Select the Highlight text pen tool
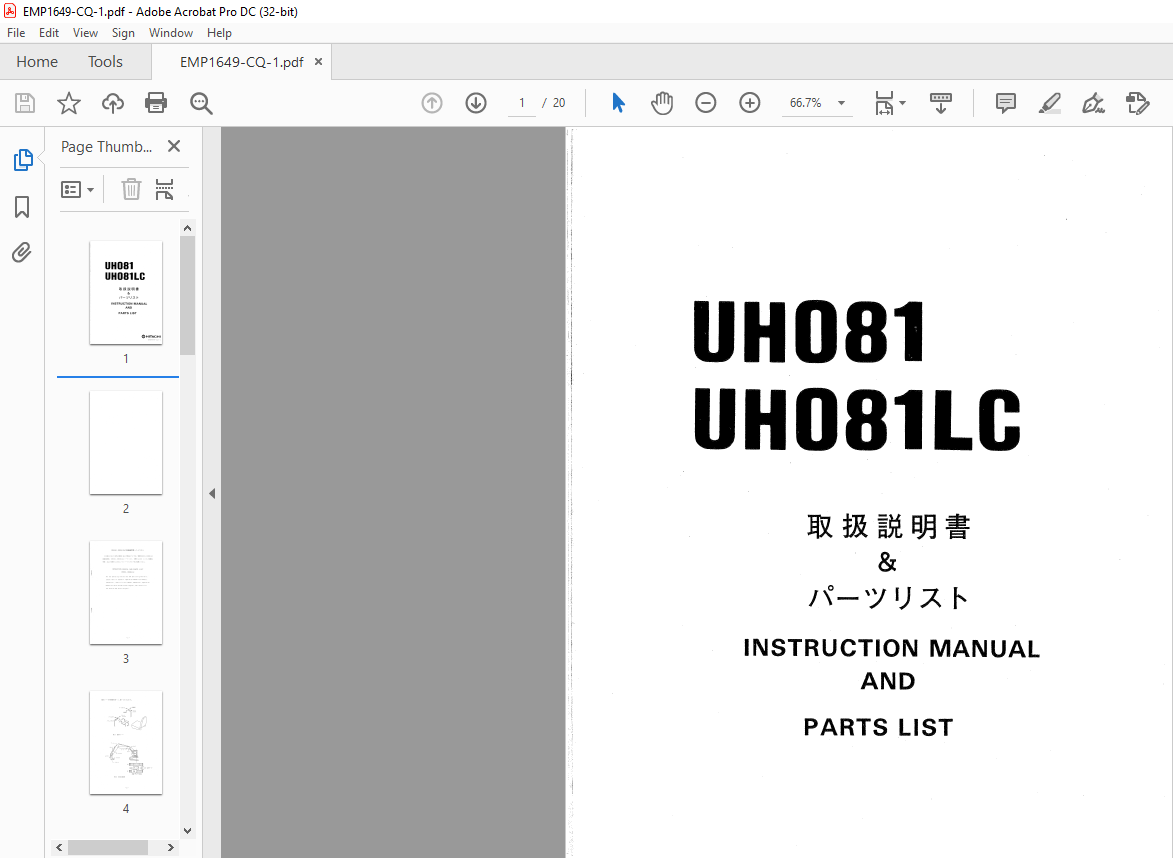The height and width of the screenshot is (858, 1173). coord(1050,103)
